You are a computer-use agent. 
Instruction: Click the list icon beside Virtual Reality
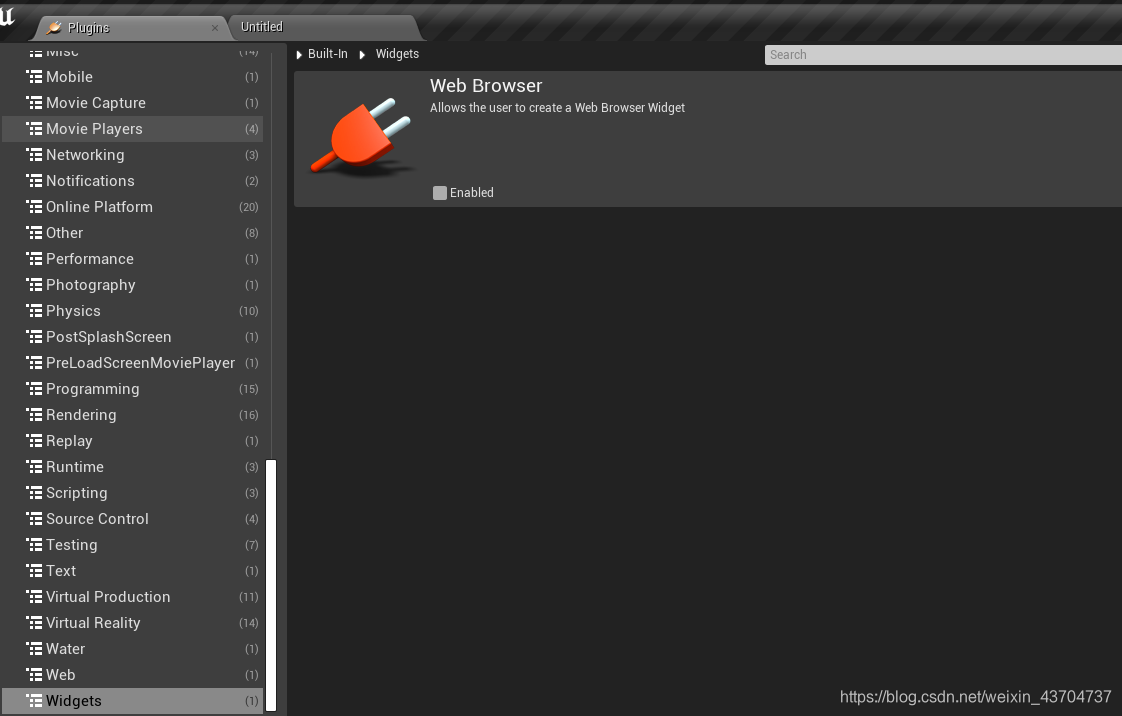tap(34, 622)
